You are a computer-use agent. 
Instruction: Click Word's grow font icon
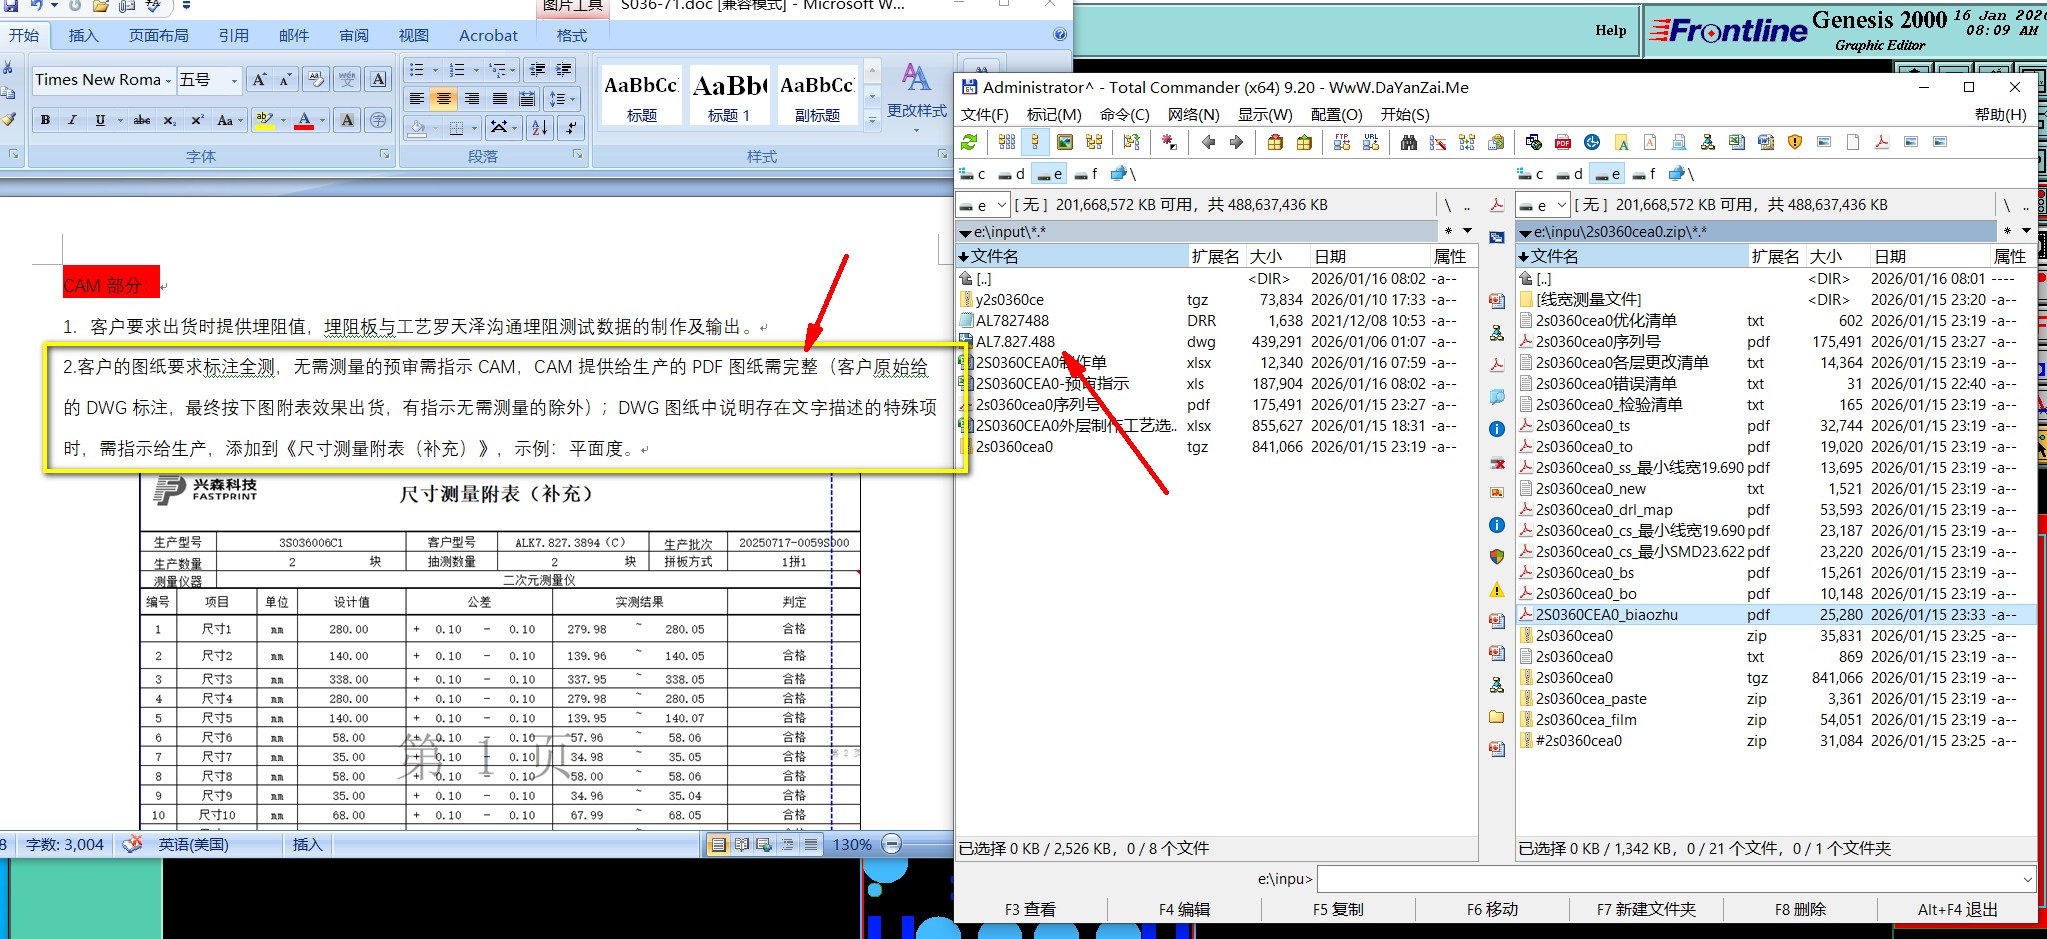(x=259, y=79)
